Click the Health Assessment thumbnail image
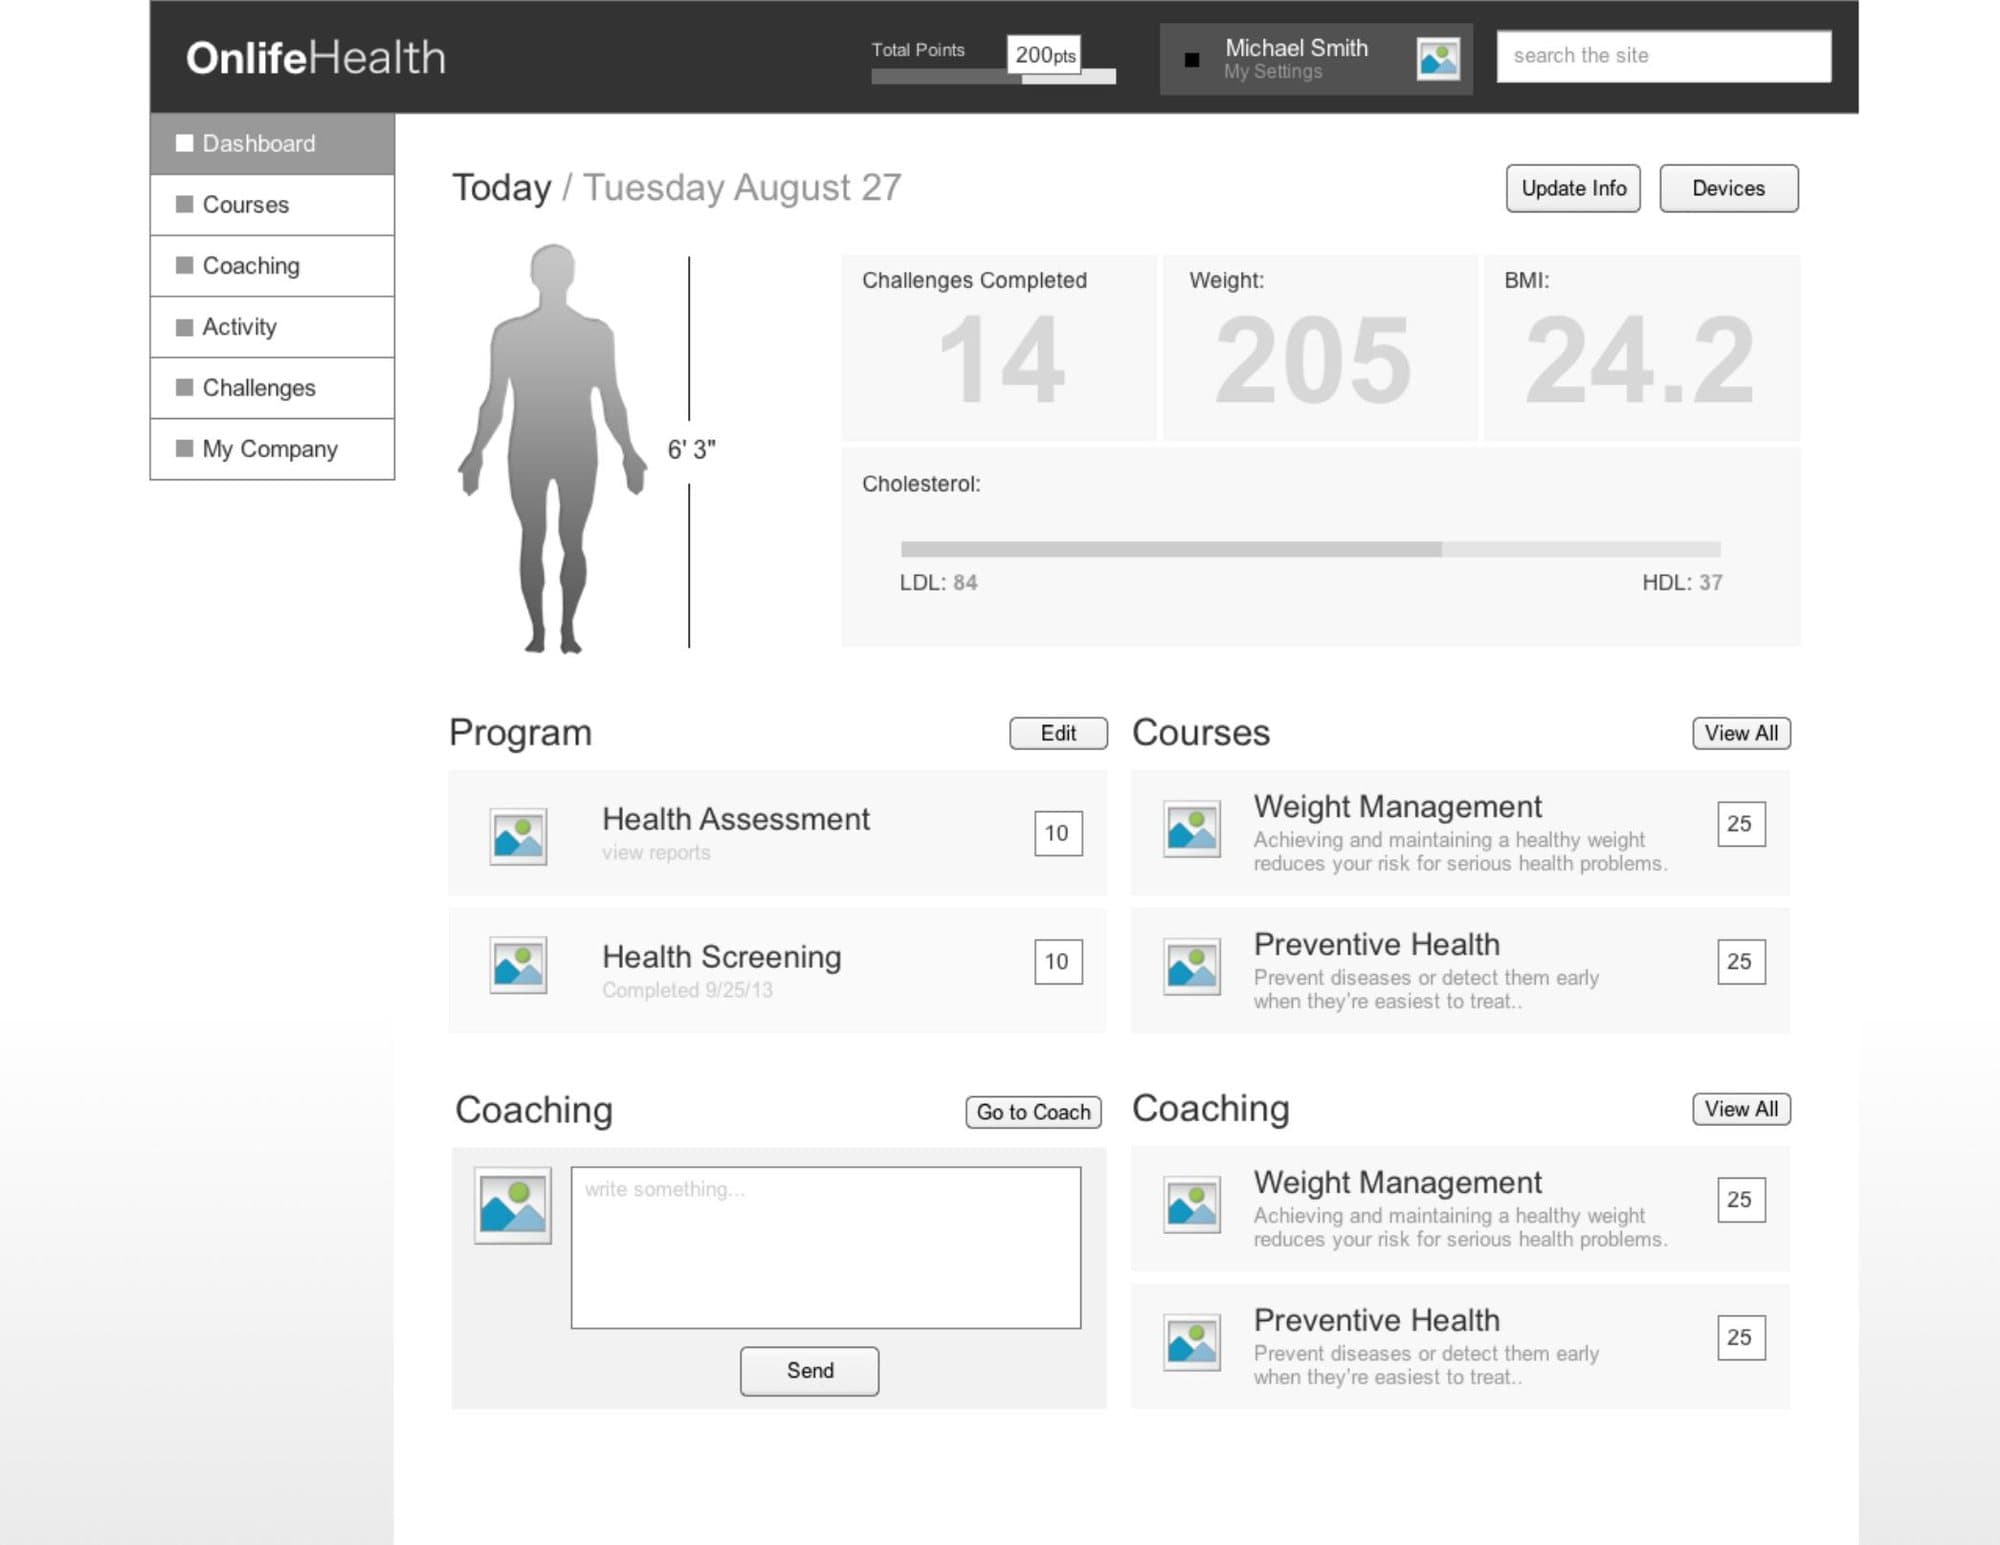The height and width of the screenshot is (1545, 2000). [518, 836]
